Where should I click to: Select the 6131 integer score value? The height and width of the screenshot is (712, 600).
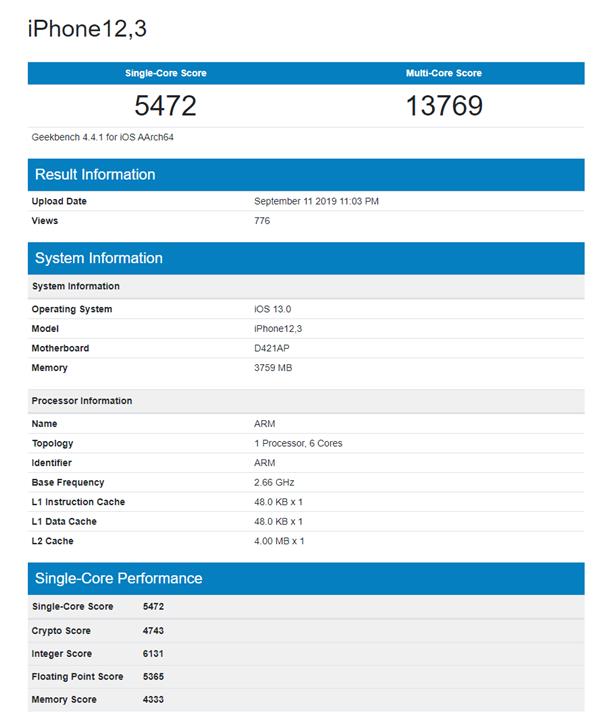[x=153, y=654]
